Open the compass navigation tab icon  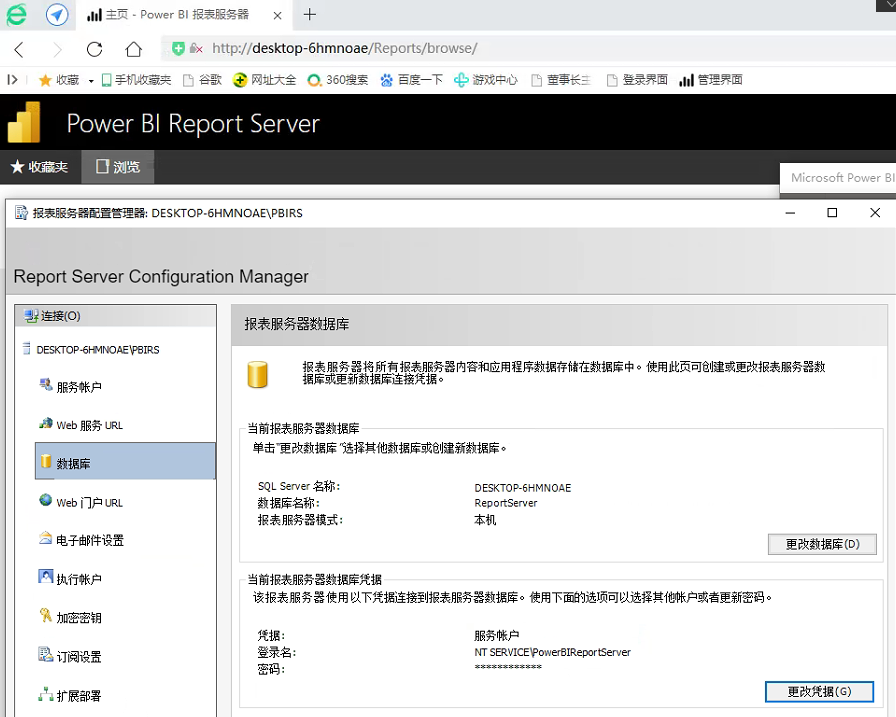tap(57, 14)
